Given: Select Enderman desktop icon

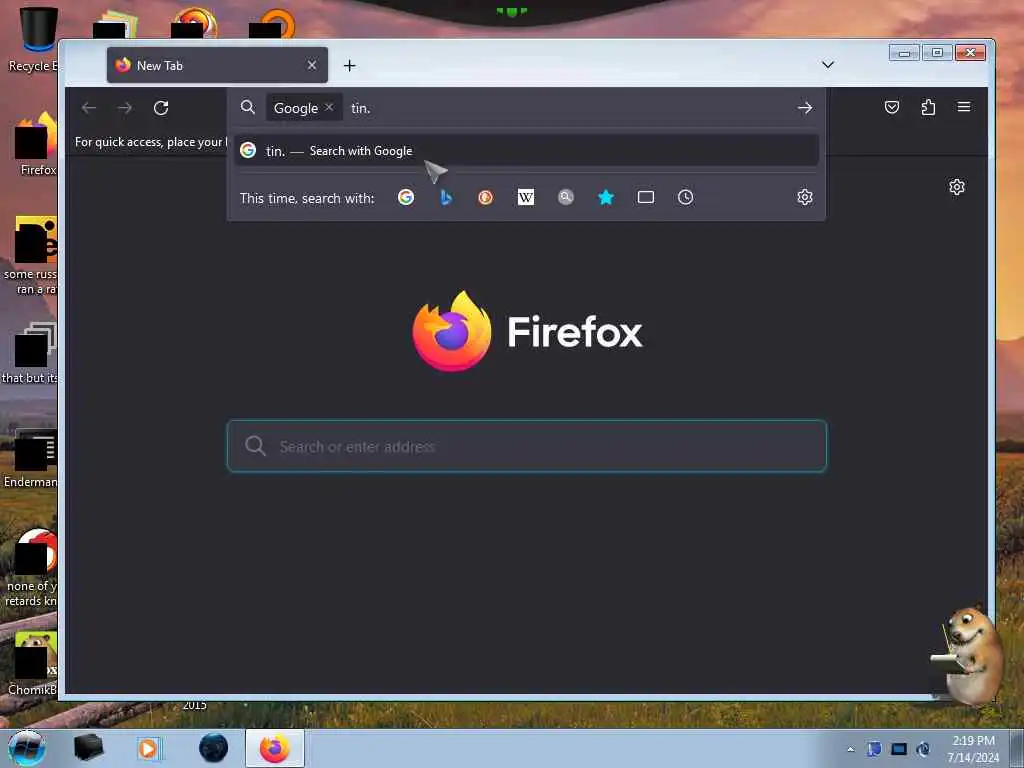Looking at the screenshot, I should pyautogui.click(x=31, y=458).
